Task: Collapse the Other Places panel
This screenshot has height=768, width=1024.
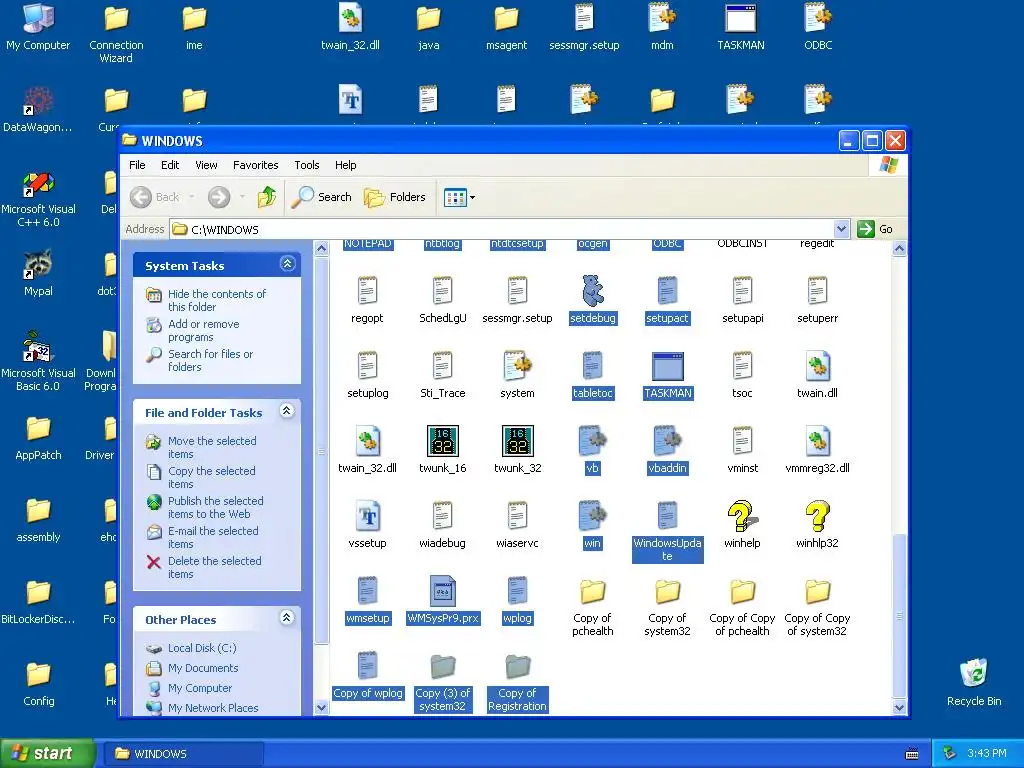Action: tap(286, 618)
